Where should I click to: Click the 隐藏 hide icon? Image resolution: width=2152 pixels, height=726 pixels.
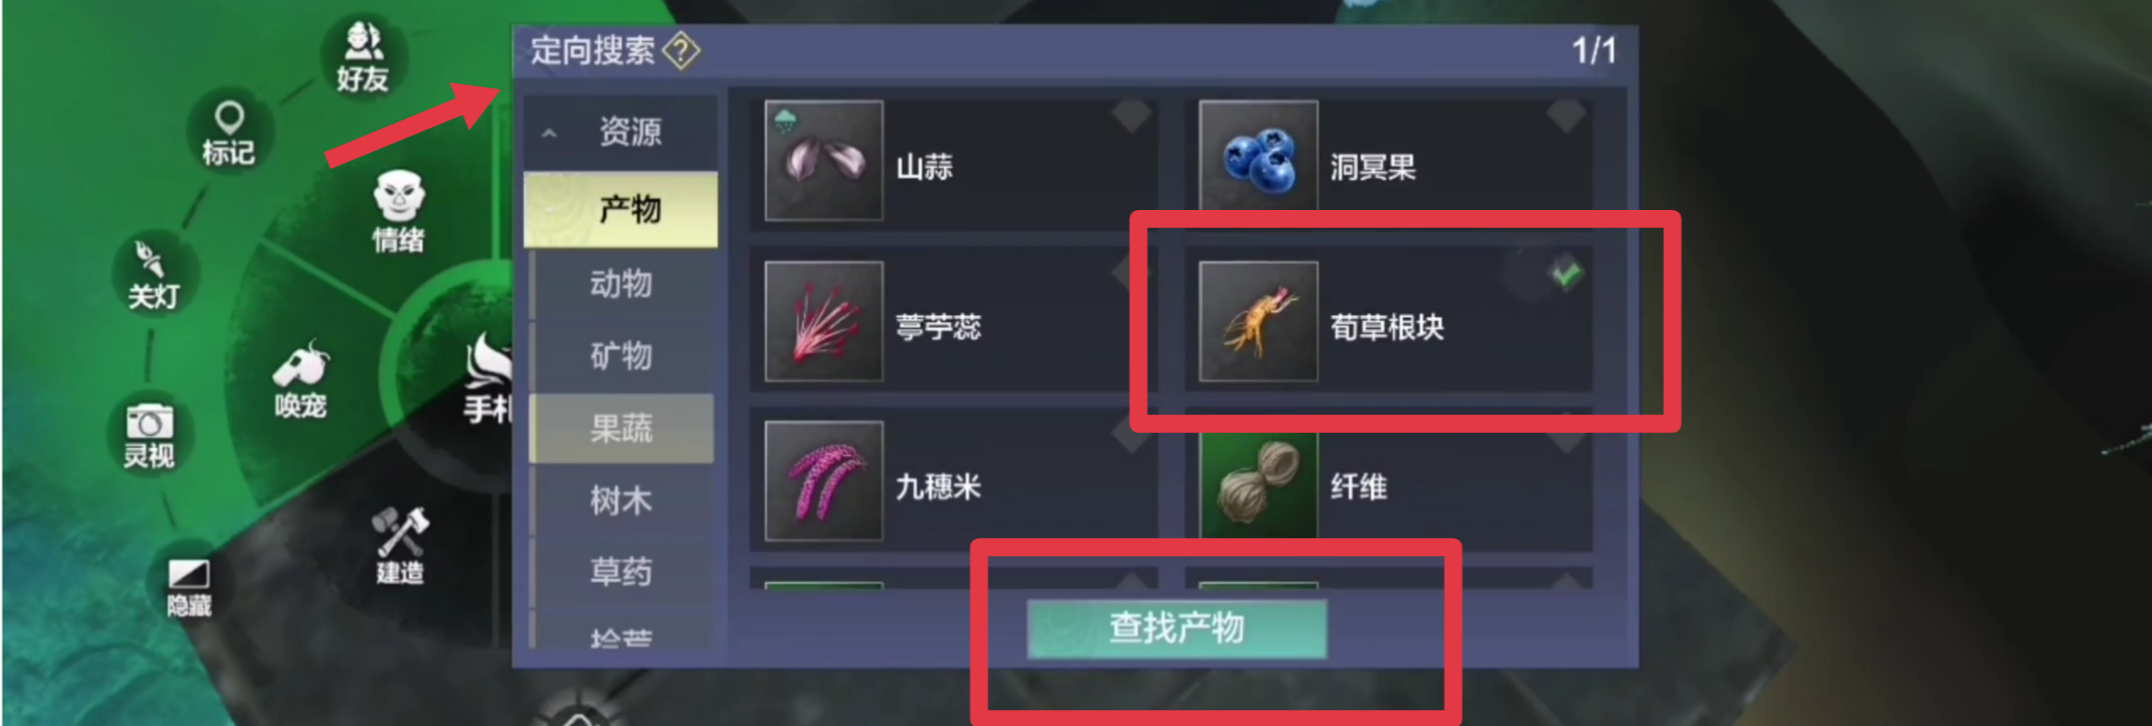pos(188,587)
